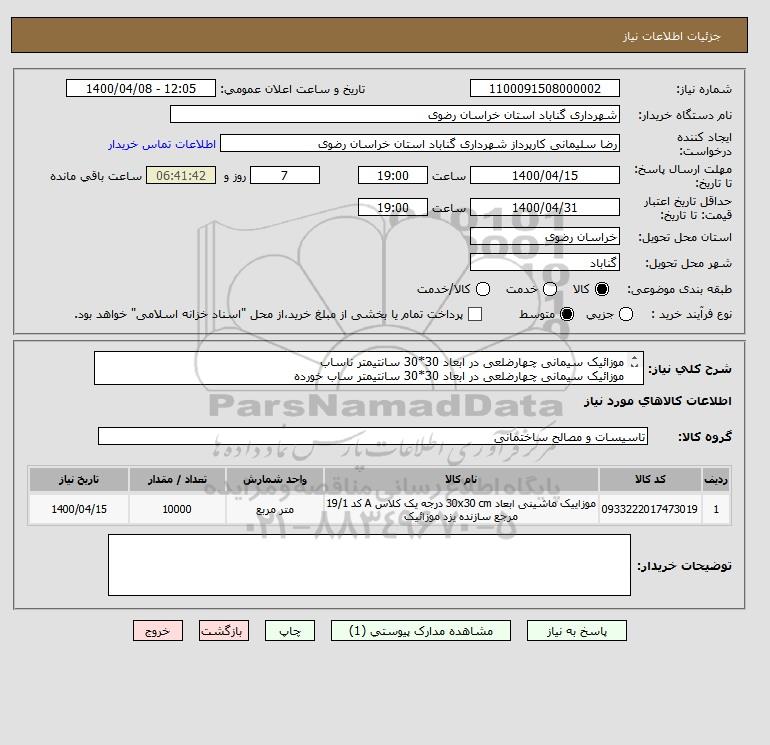Select the کالا radio button
Screen dimensions: 770x745
[602, 289]
